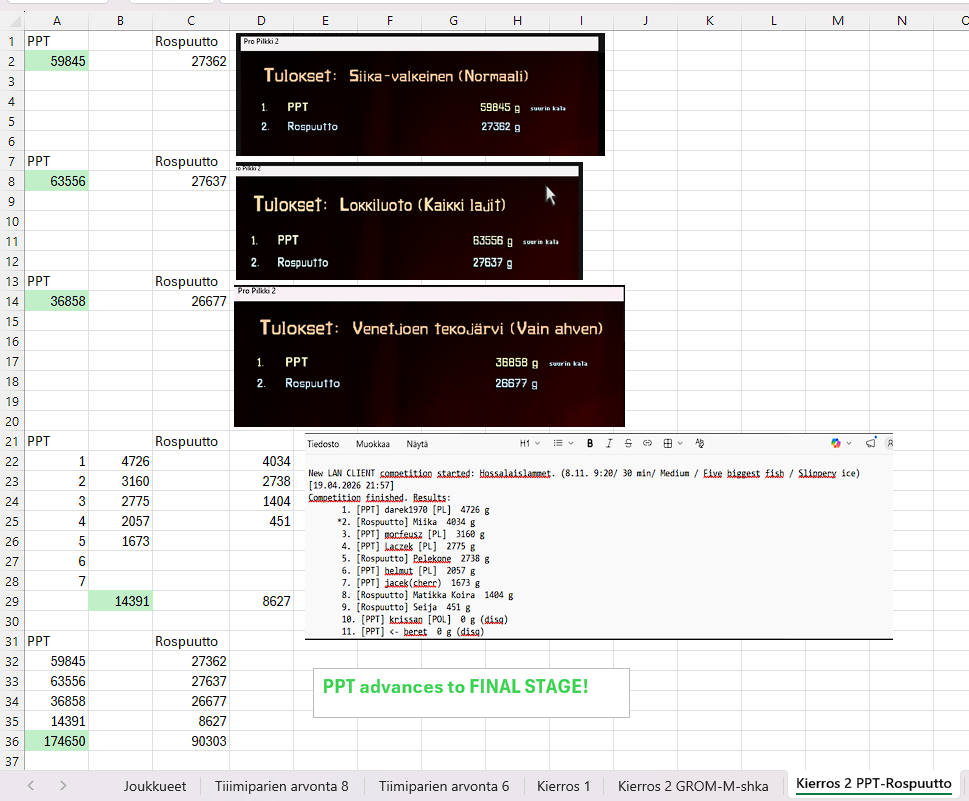Expand the bullet list dropdown
The height and width of the screenshot is (801, 969).
pos(561,443)
